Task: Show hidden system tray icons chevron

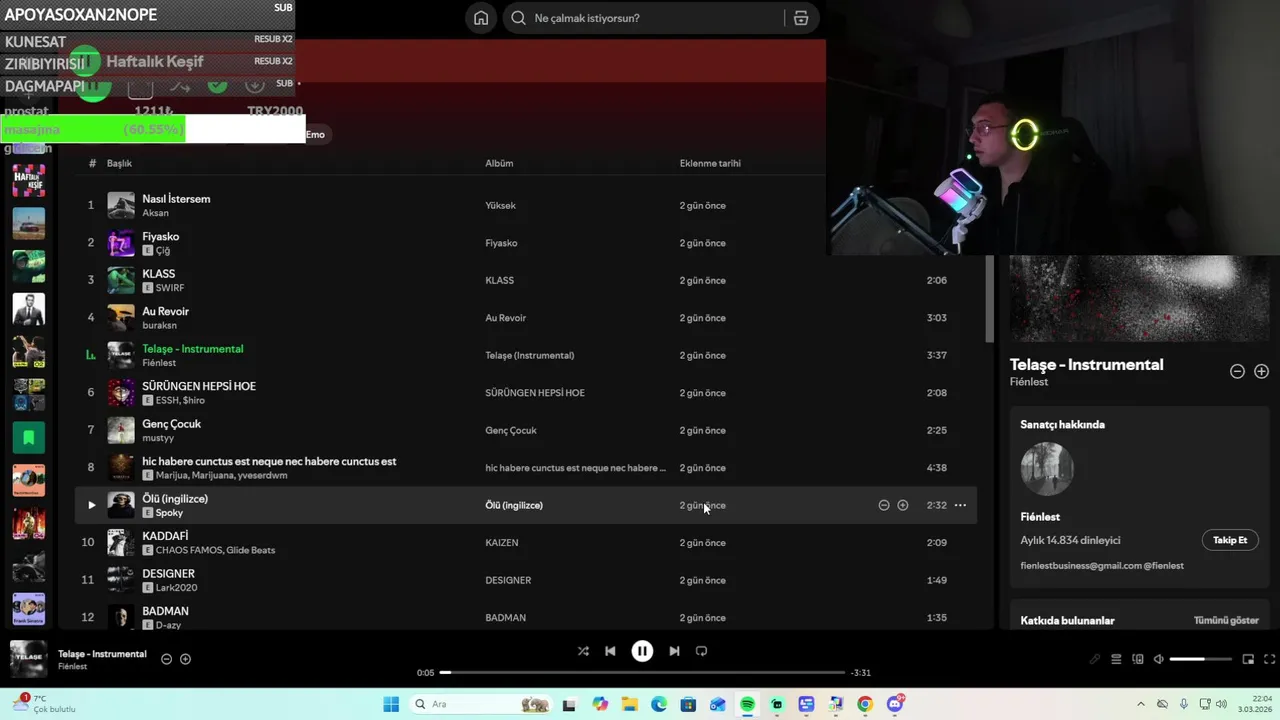Action: pyautogui.click(x=1140, y=704)
